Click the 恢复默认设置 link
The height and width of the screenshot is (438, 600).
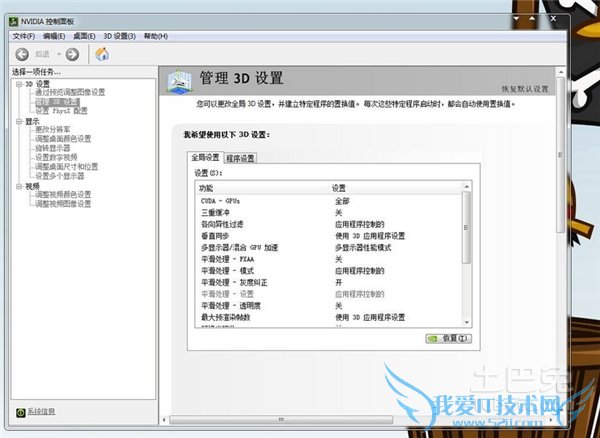click(x=525, y=89)
